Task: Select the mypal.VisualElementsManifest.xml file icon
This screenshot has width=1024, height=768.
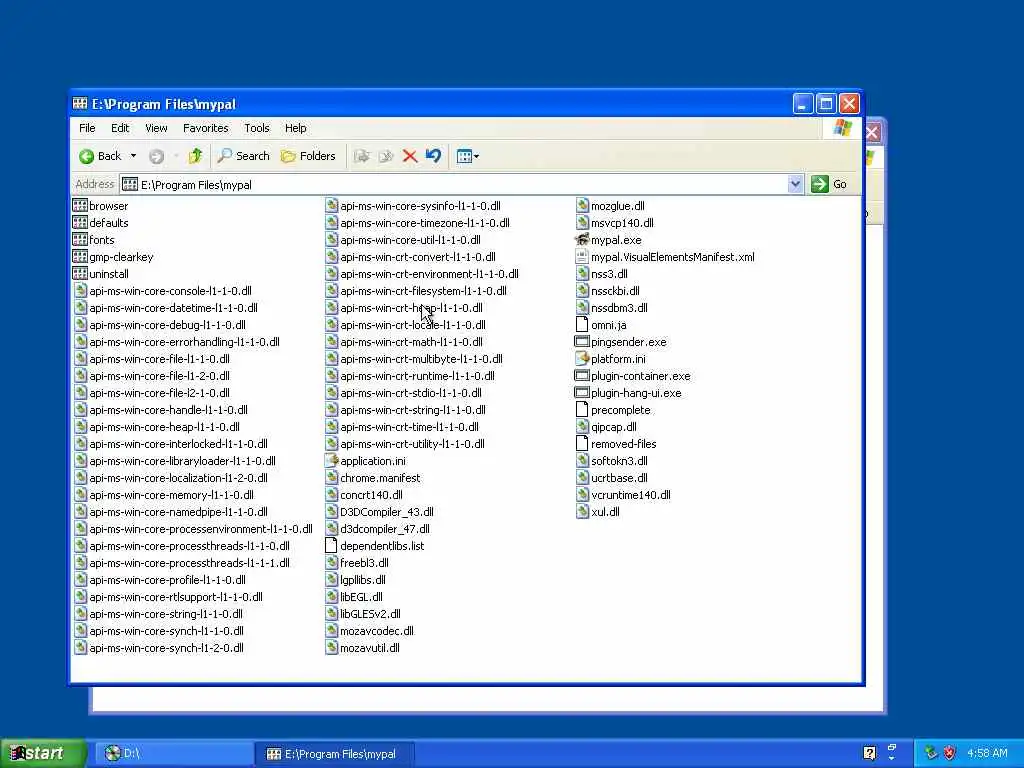Action: (x=582, y=257)
